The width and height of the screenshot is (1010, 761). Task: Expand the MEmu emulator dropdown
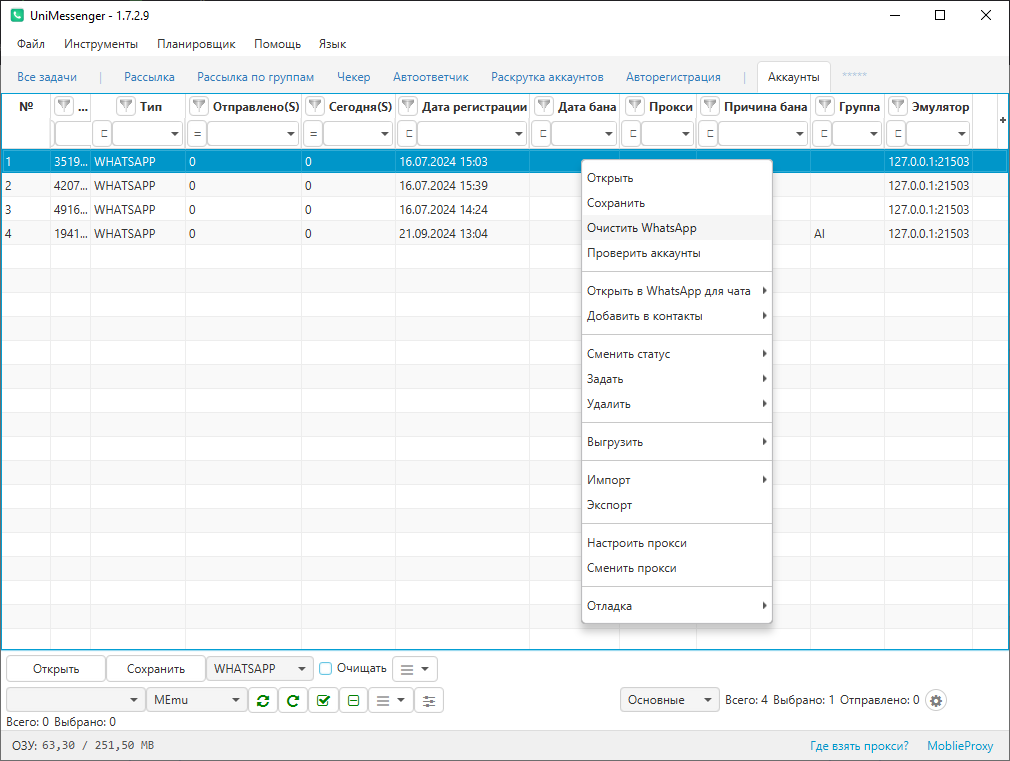196,700
